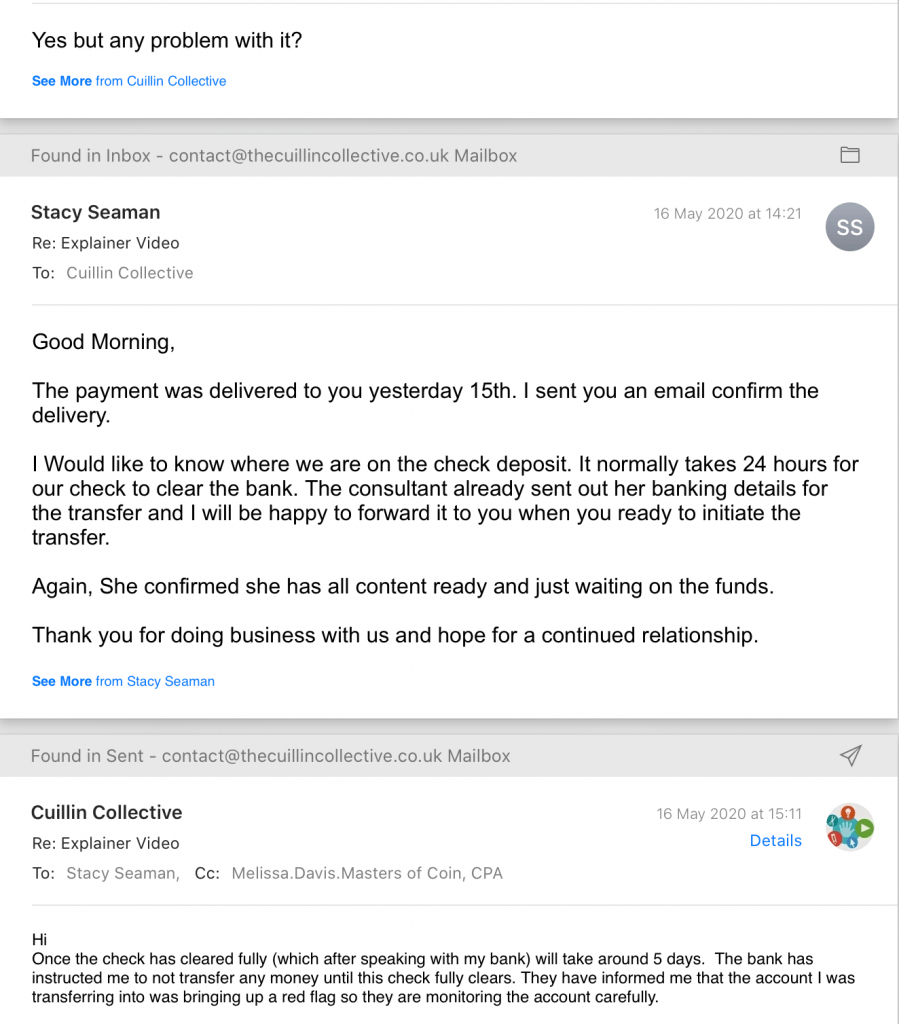Viewport: 899px width, 1024px height.
Task: Click the "Yes but any problem" message text
Action: [167, 41]
